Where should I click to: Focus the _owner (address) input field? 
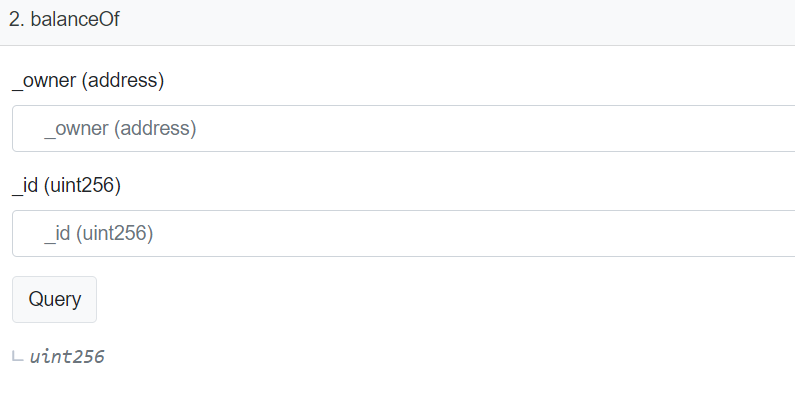(404, 128)
